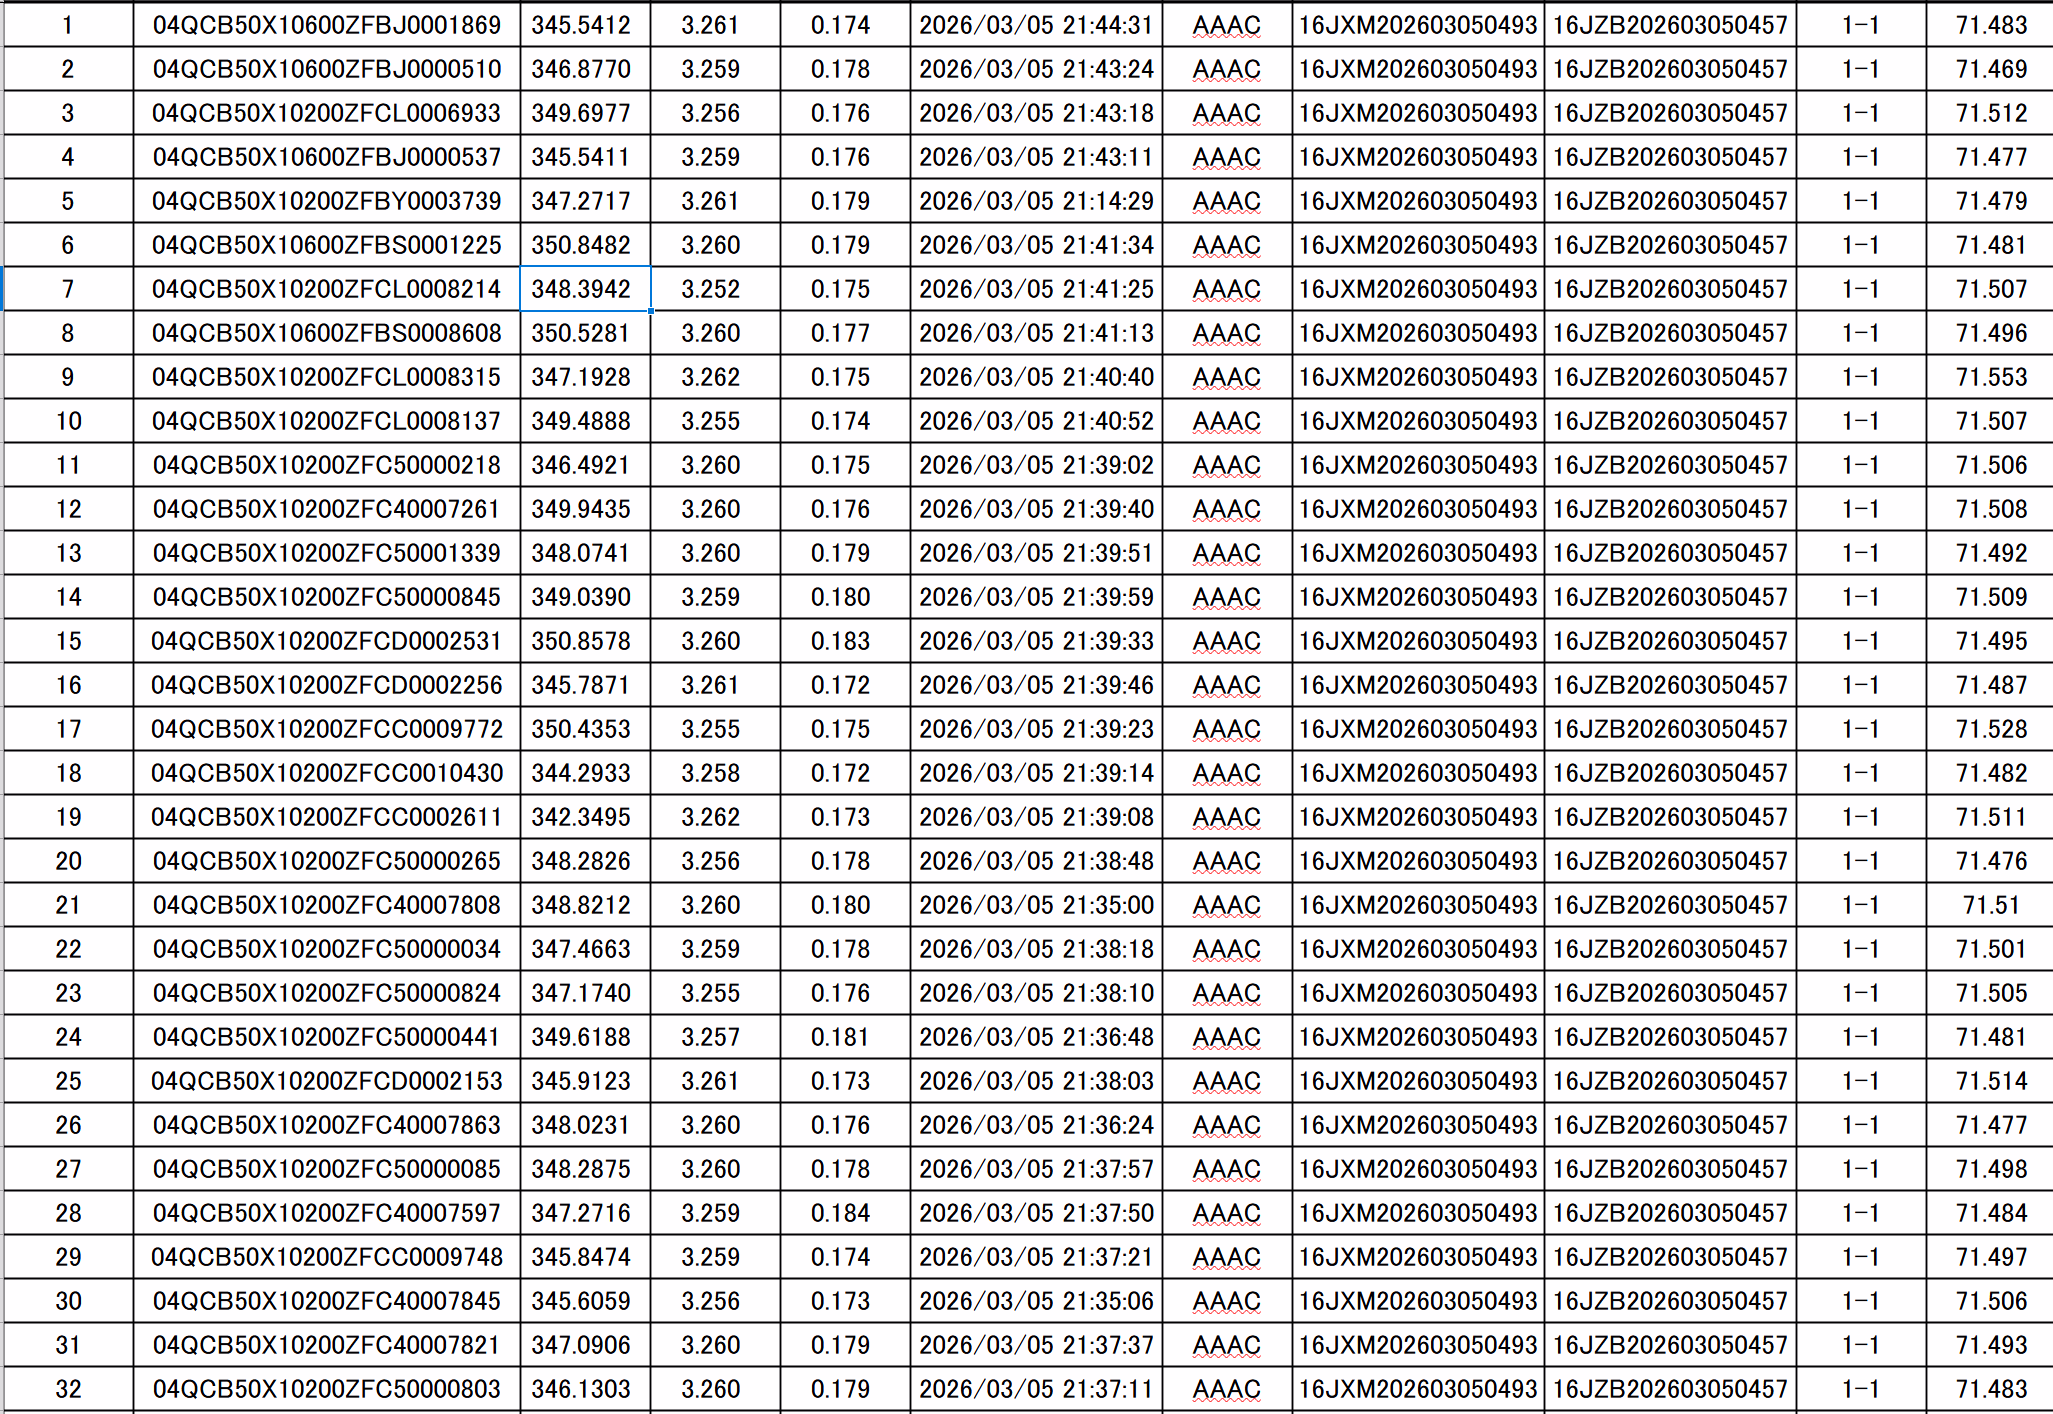This screenshot has width=2053, height=1414.
Task: Select the 0.181 cell in row 24
Action: pyautogui.click(x=845, y=1037)
